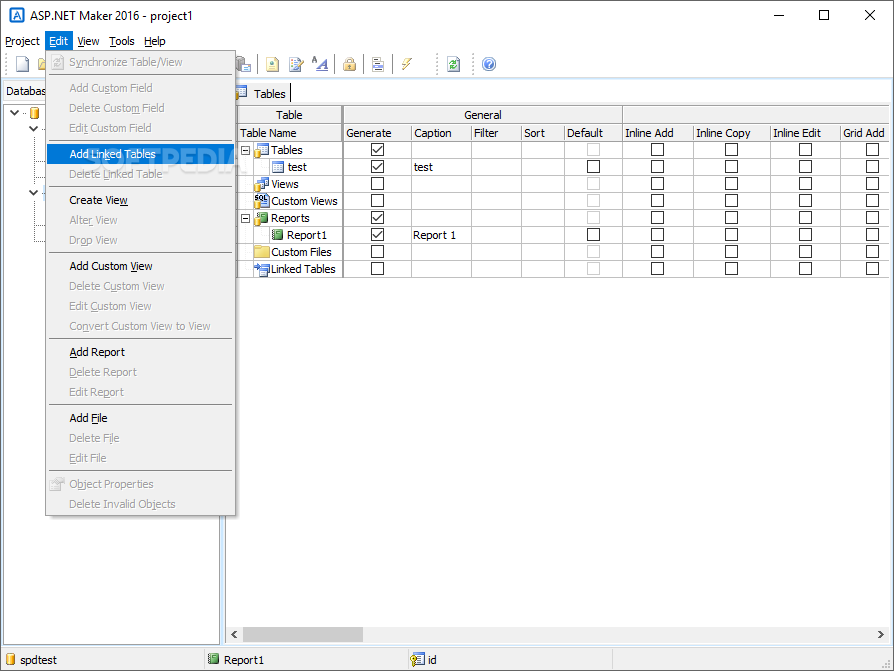Viewport: 894px width, 671px height.
Task: Collapse the Tables group in grid
Action: 246,151
